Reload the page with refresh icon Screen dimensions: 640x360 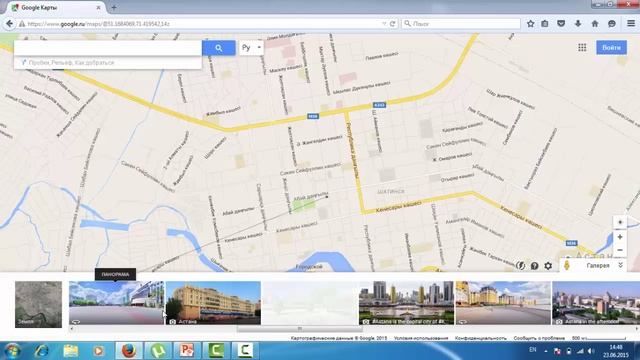tap(392, 24)
